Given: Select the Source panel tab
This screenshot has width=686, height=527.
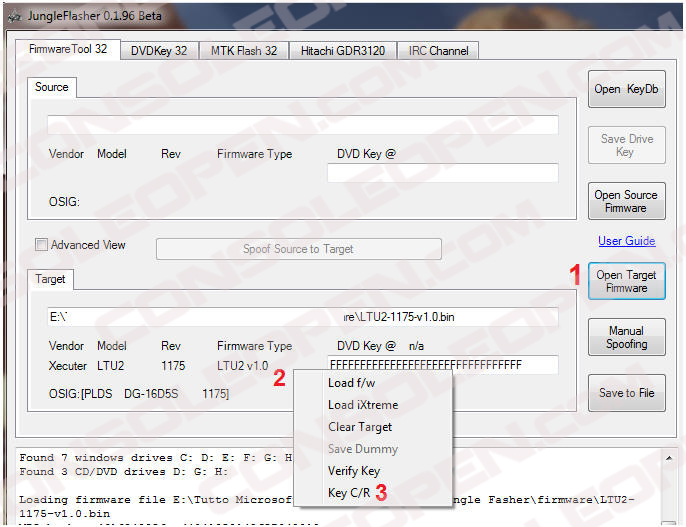Looking at the screenshot, I should (x=52, y=87).
